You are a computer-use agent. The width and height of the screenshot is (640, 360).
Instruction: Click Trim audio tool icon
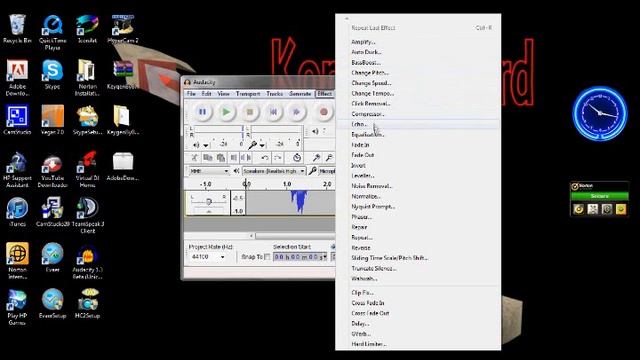pyautogui.click(x=234, y=158)
